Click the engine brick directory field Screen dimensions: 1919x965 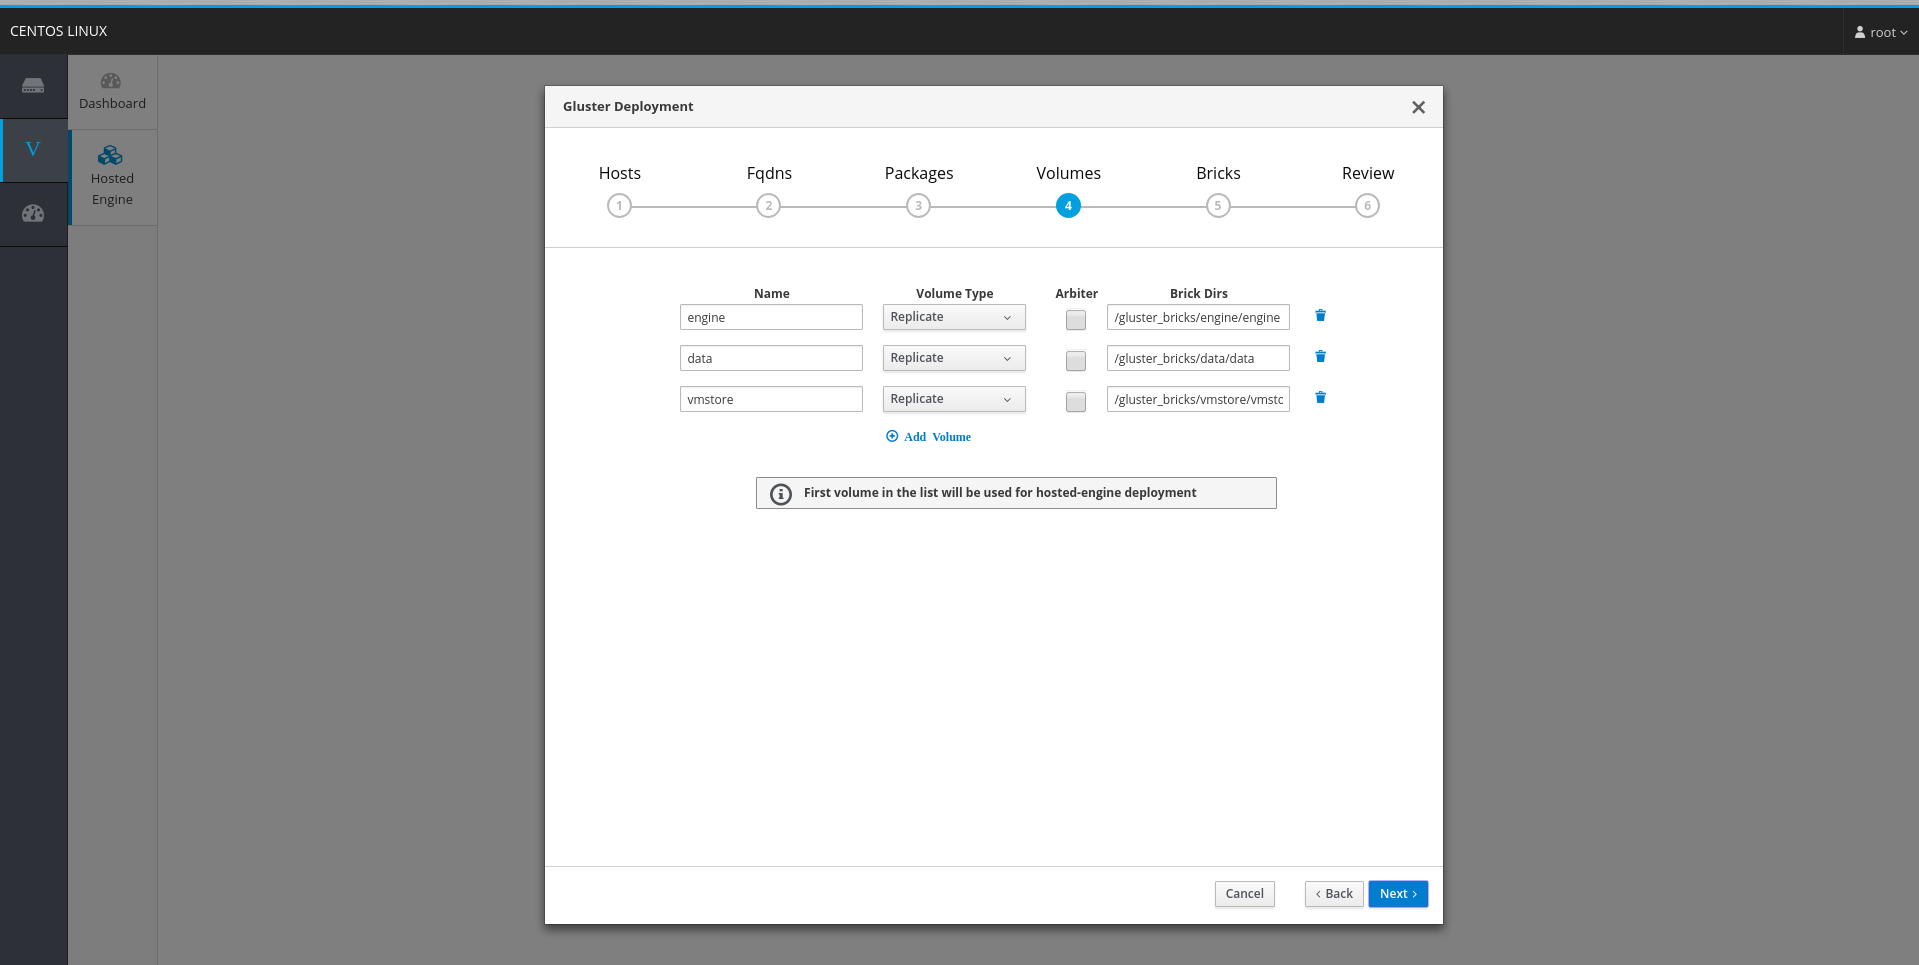[1197, 318]
